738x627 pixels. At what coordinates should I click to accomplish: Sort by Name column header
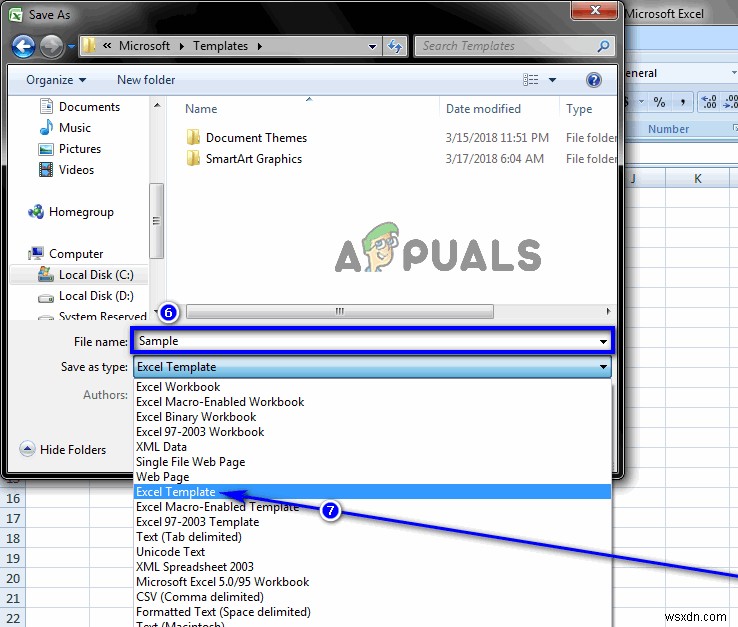pos(201,109)
